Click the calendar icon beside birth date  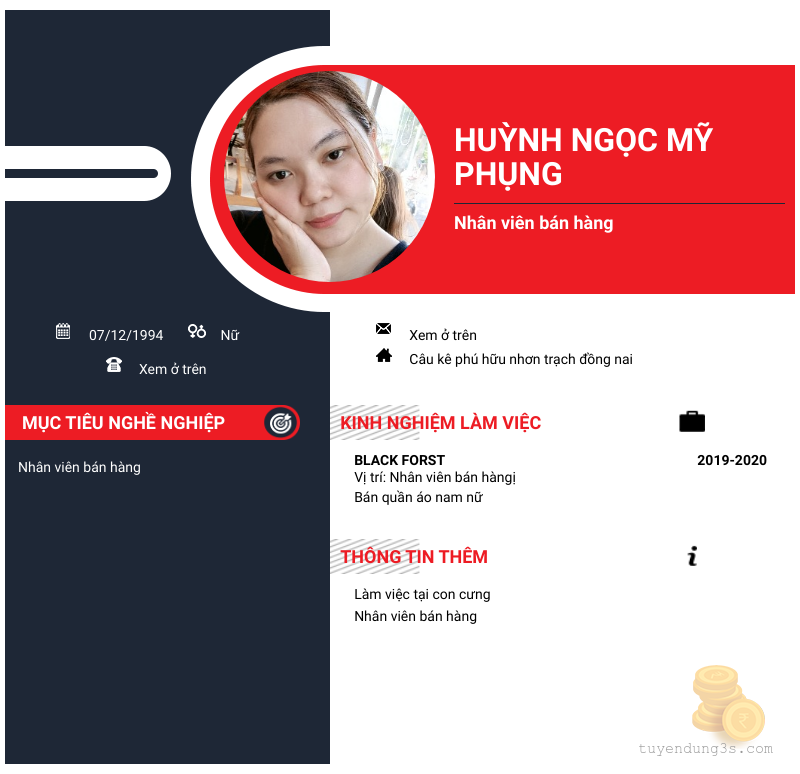click(x=63, y=331)
